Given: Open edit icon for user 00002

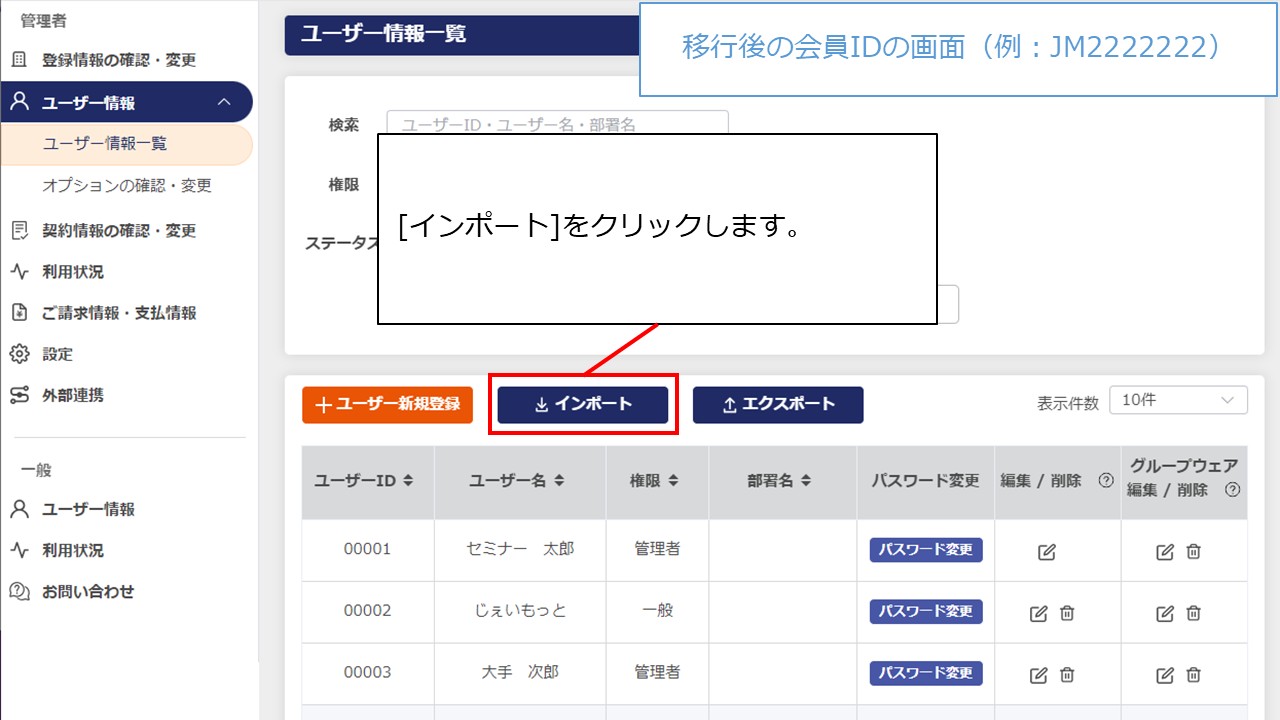Looking at the screenshot, I should tap(1039, 613).
